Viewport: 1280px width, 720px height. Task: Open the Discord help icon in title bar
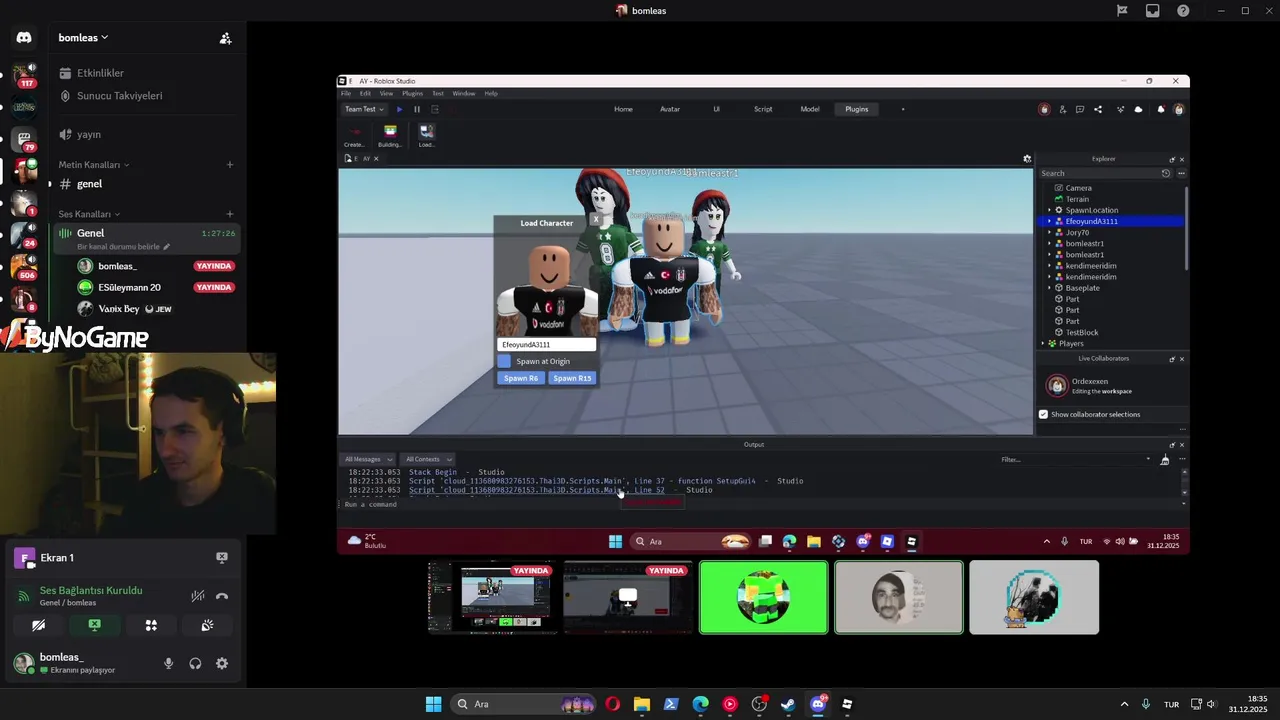[x=1183, y=11]
